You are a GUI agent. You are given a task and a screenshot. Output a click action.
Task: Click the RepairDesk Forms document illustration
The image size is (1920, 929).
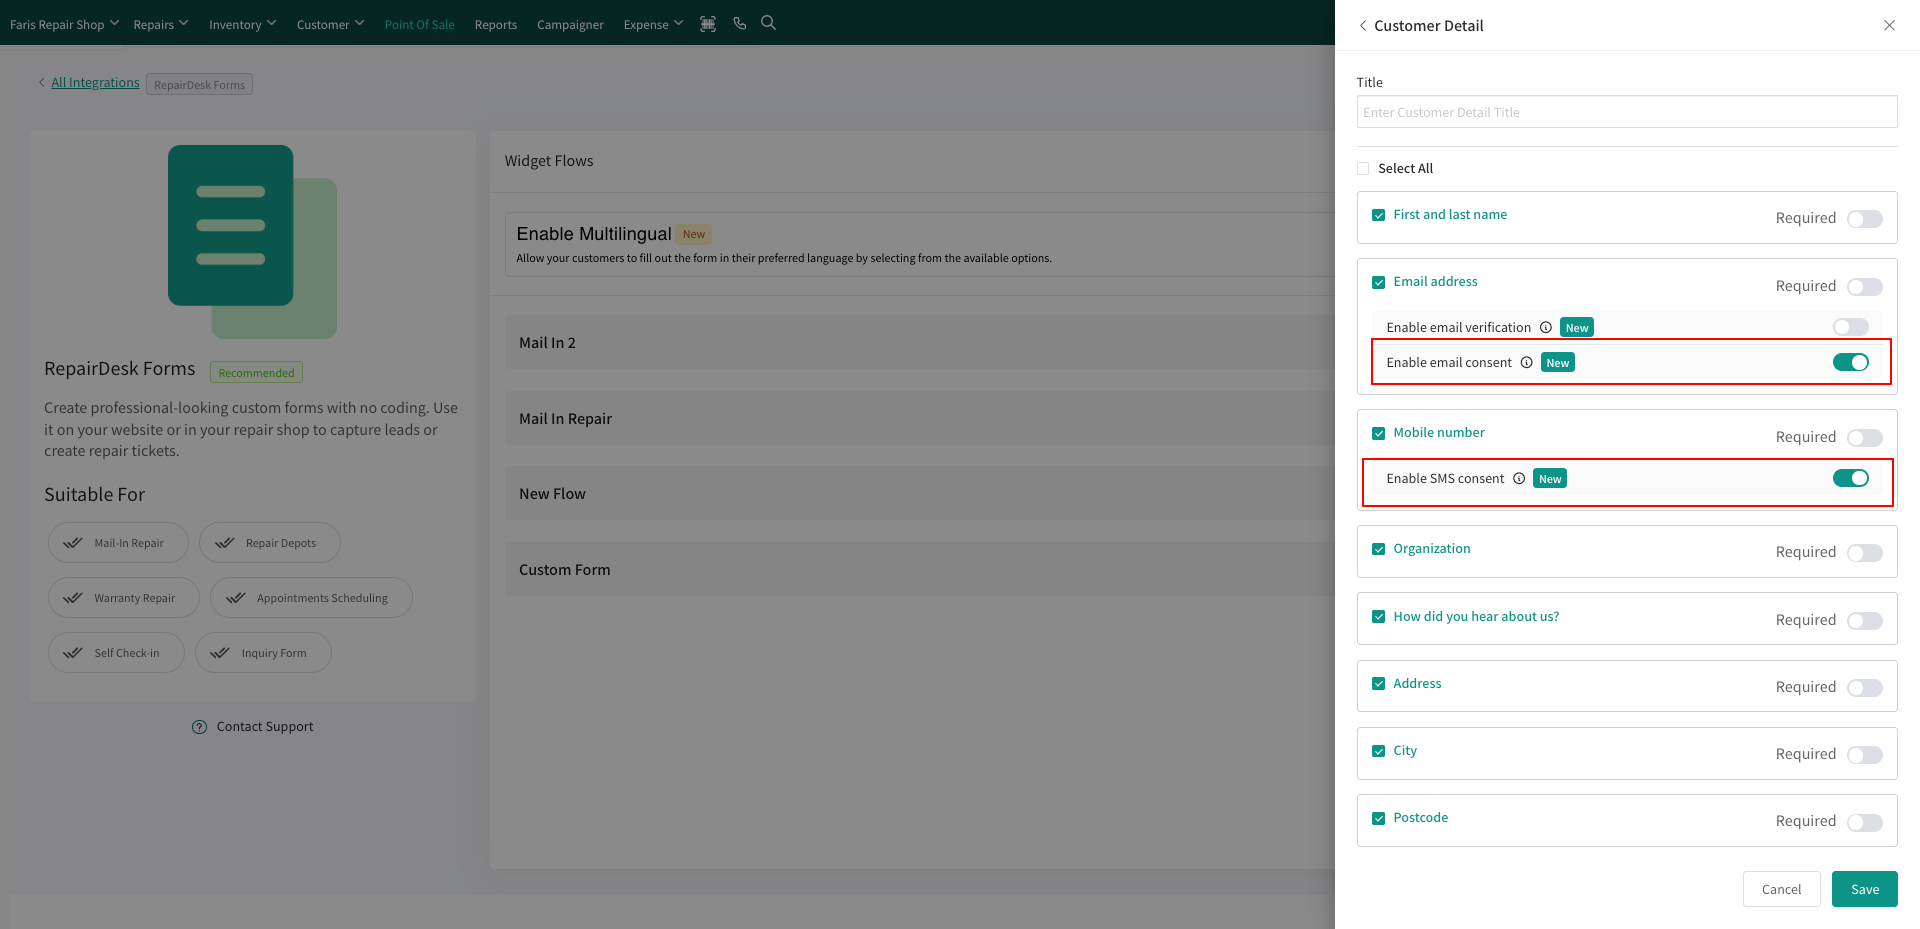point(252,242)
